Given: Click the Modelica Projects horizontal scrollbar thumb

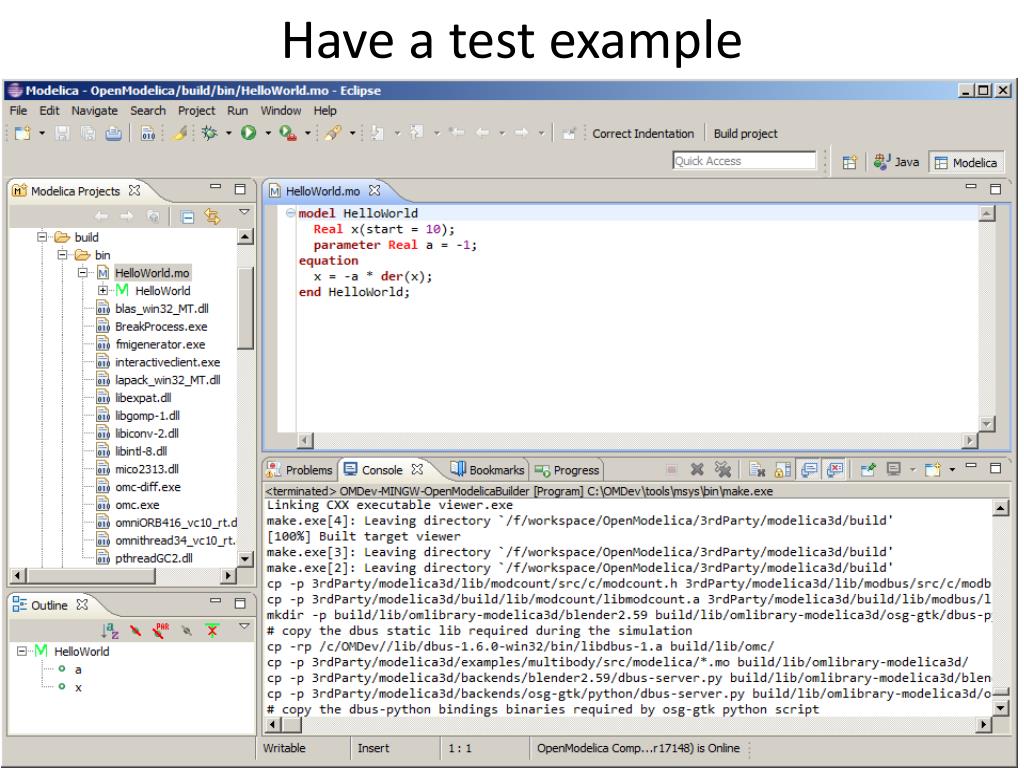Looking at the screenshot, I should (91, 575).
